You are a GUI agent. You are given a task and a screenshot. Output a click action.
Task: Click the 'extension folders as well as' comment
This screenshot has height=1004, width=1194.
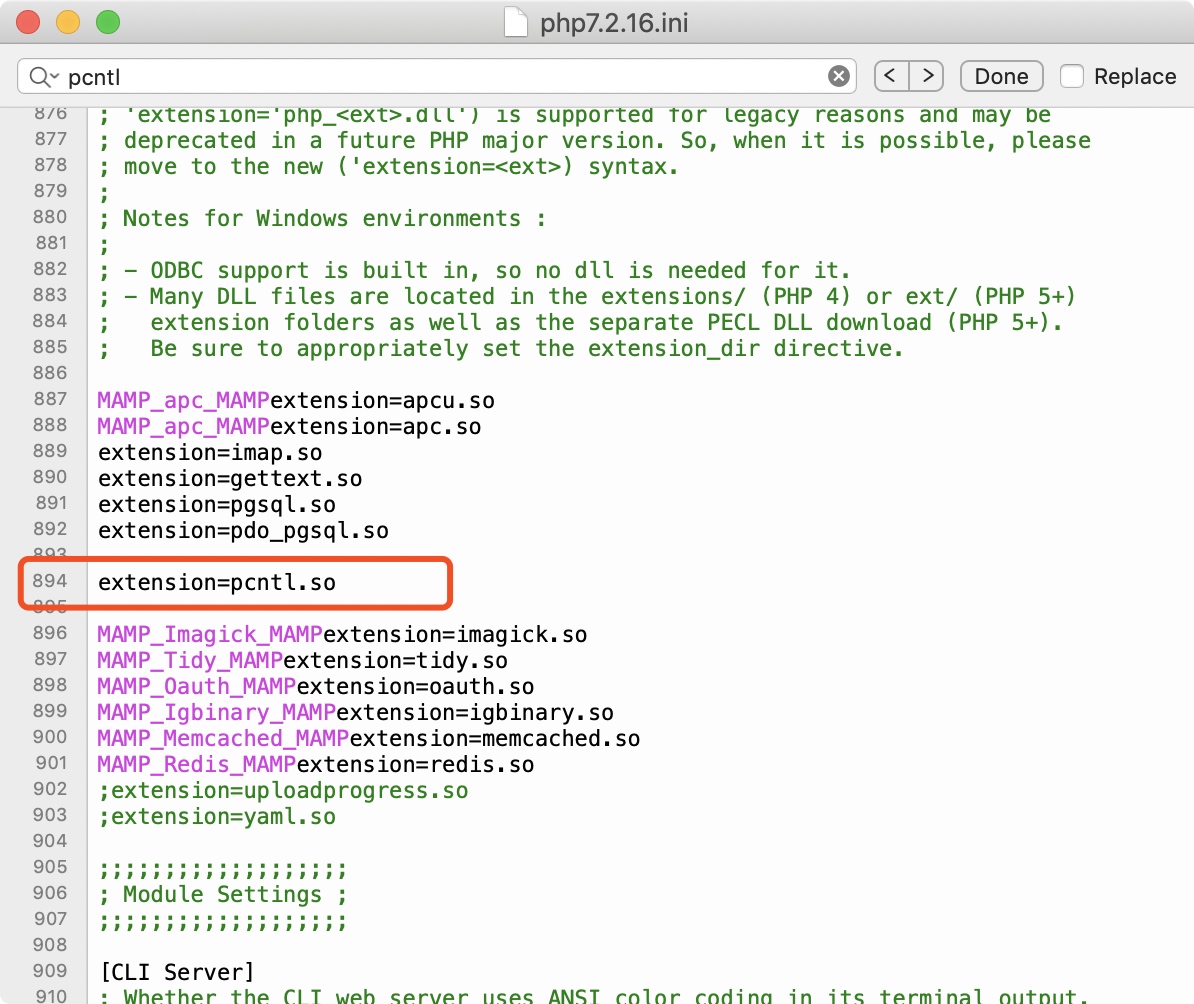pos(580,322)
